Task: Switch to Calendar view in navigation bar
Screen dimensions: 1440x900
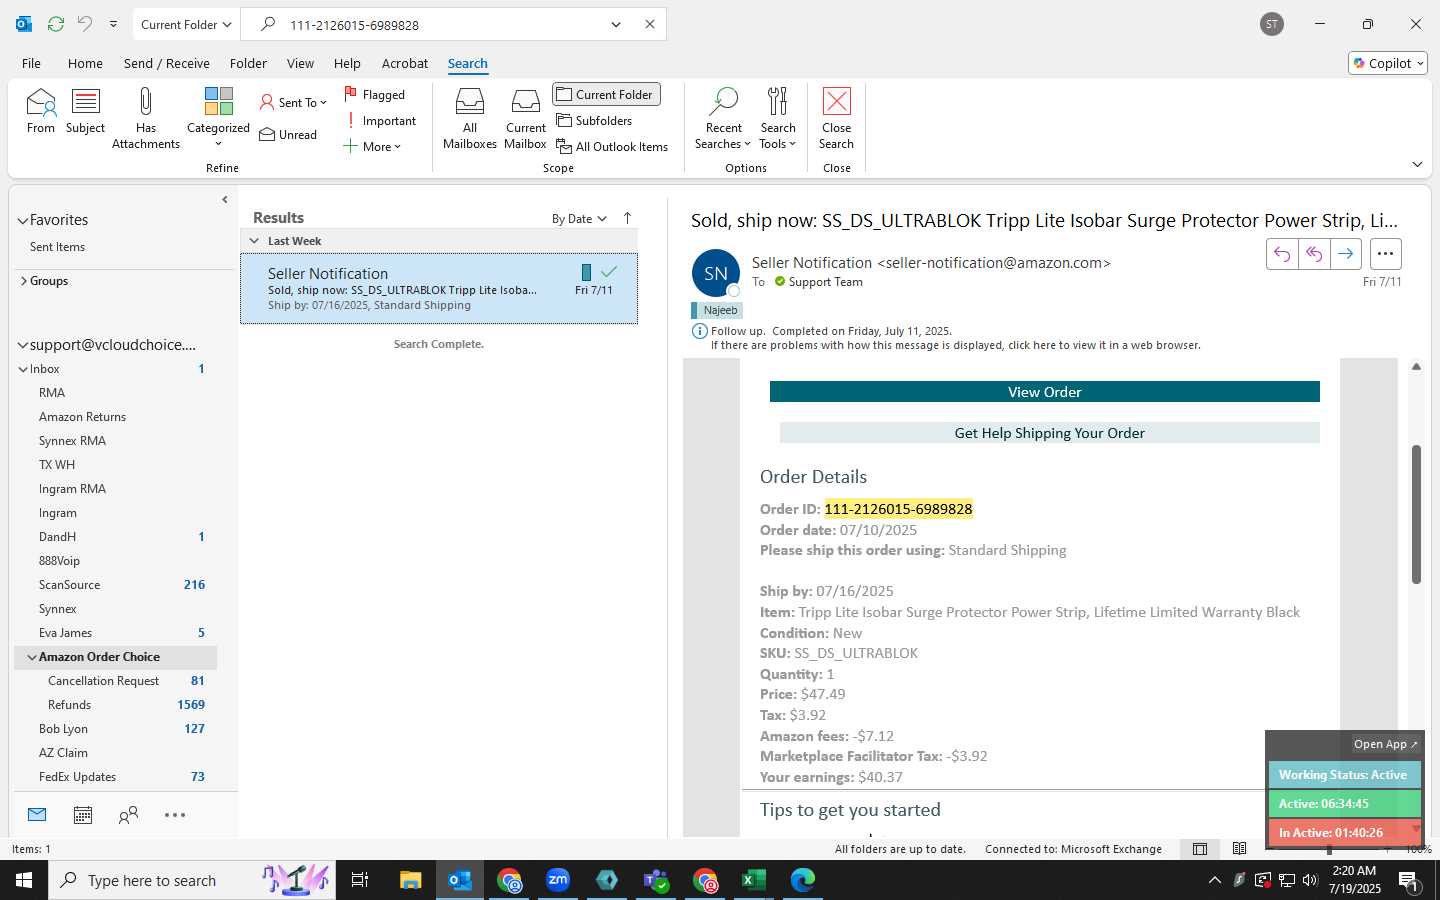Action: coord(83,815)
